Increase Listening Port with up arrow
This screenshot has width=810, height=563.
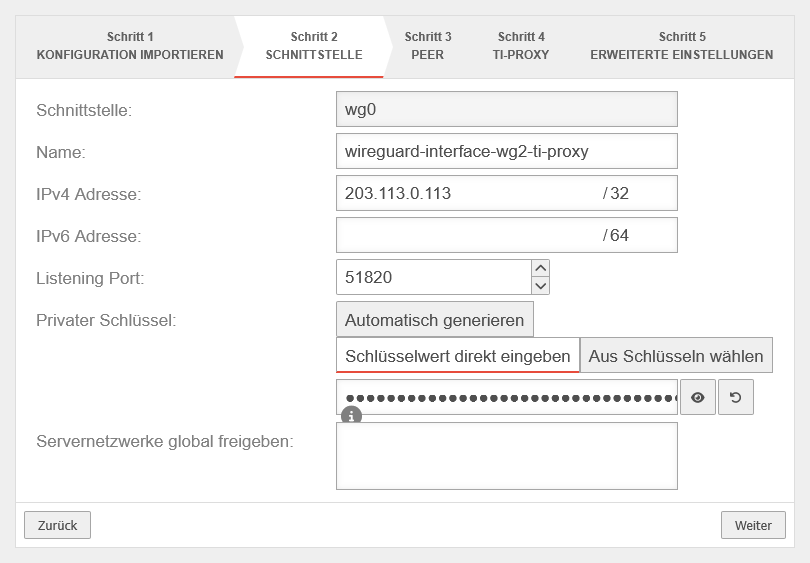point(541,268)
